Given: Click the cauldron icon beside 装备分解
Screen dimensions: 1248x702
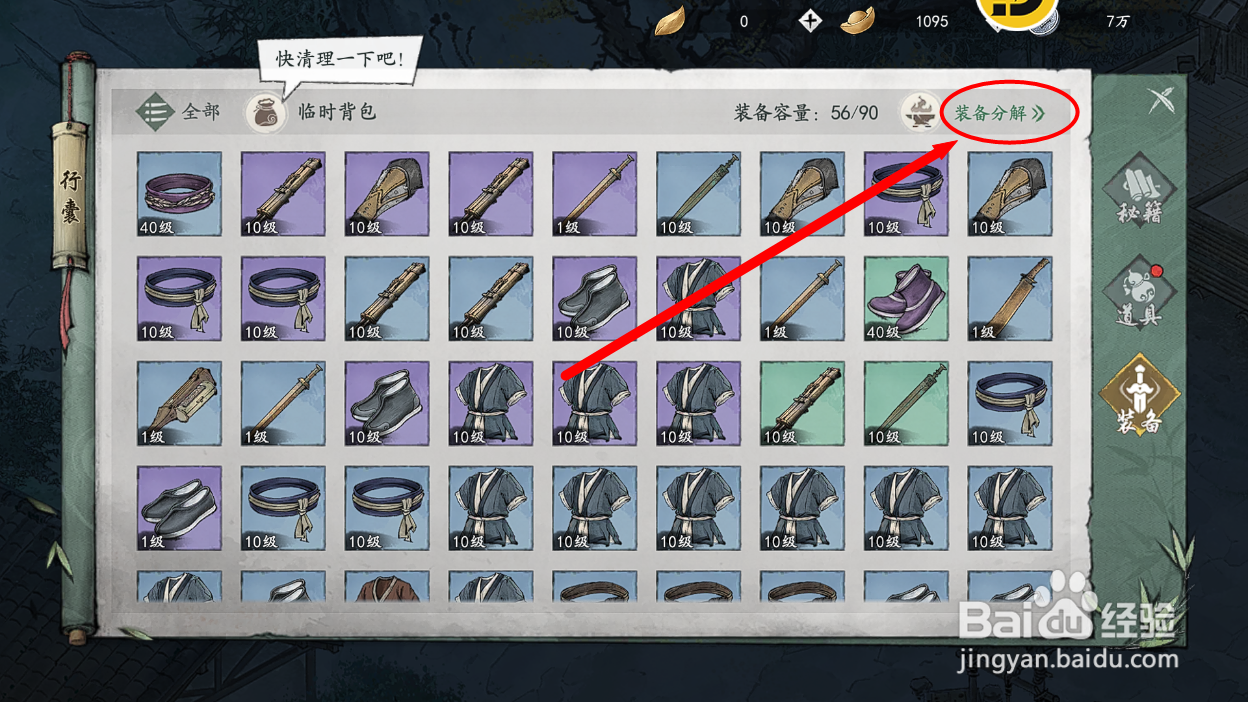Looking at the screenshot, I should click(x=919, y=112).
